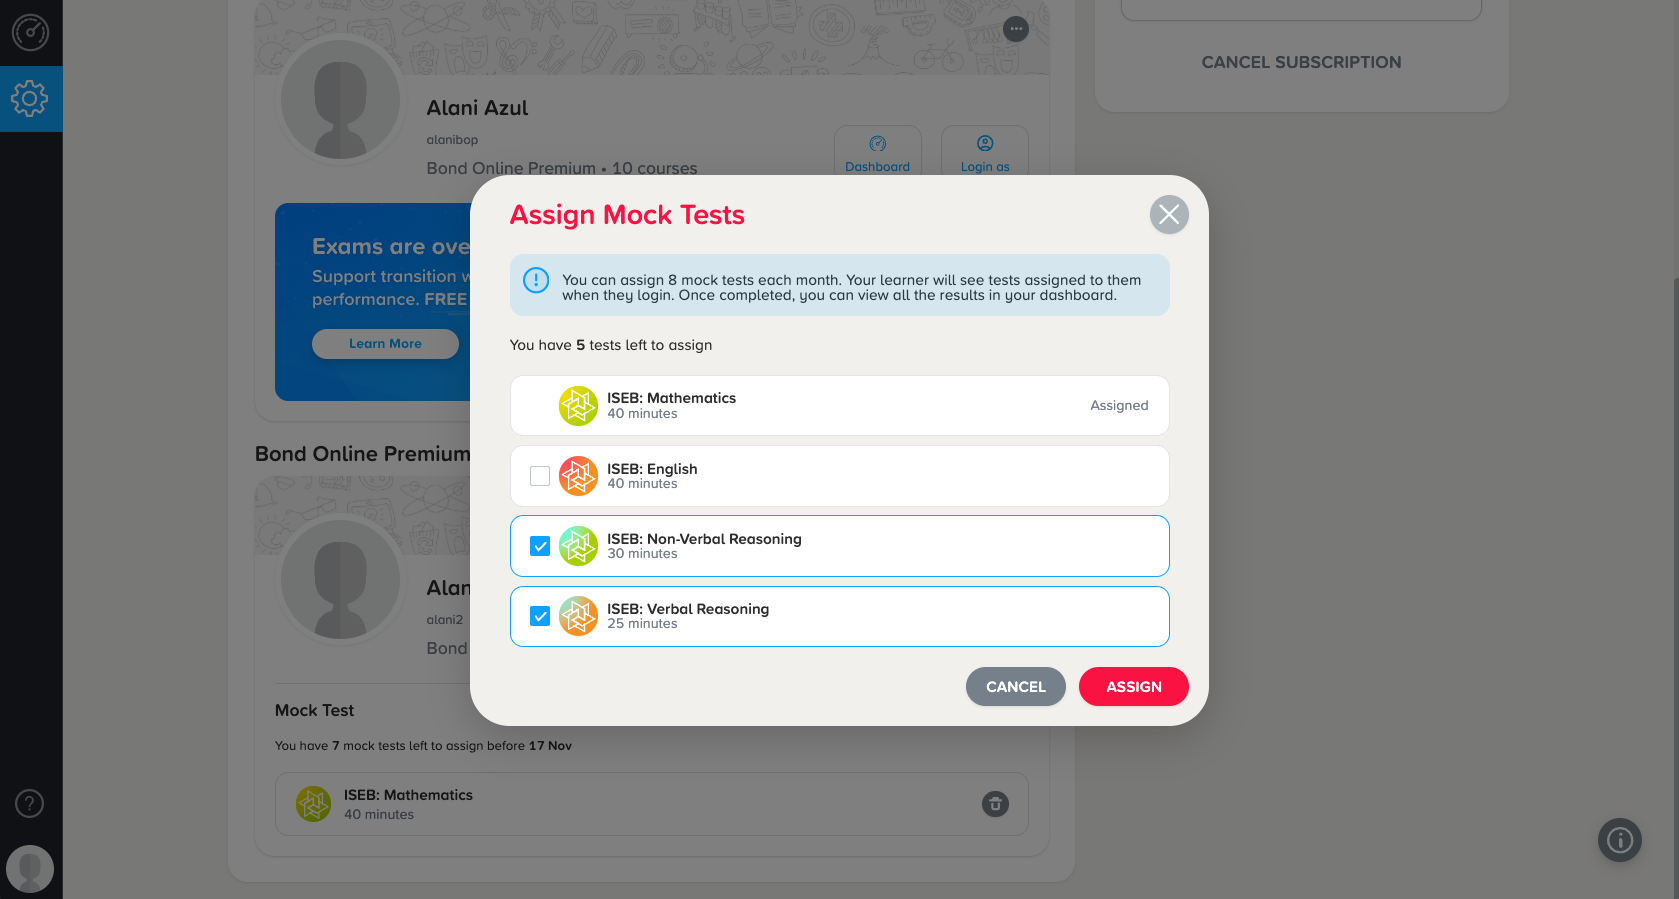1679x899 pixels.
Task: Open the dashboard gauge icon in sidebar
Action: pos(30,33)
